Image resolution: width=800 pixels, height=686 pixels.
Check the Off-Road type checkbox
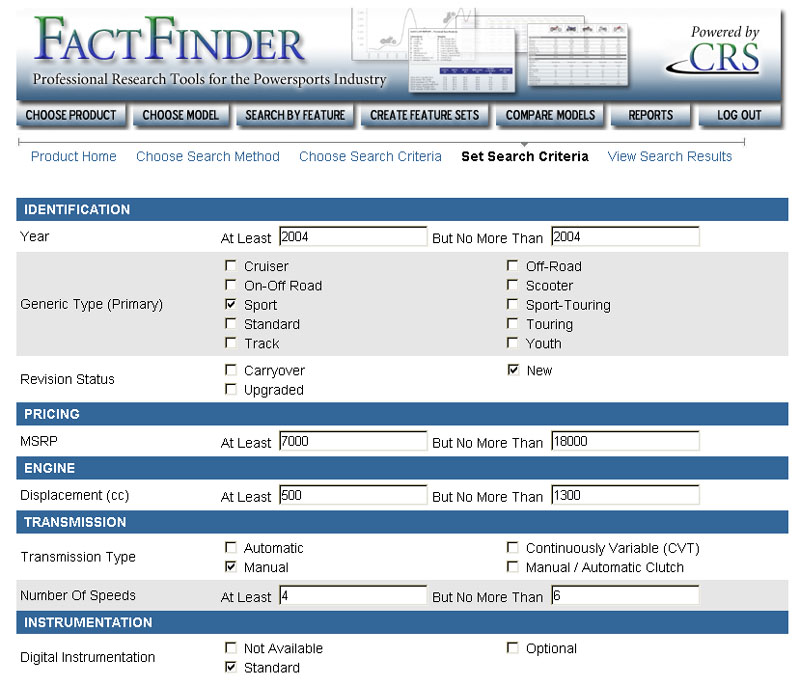512,266
